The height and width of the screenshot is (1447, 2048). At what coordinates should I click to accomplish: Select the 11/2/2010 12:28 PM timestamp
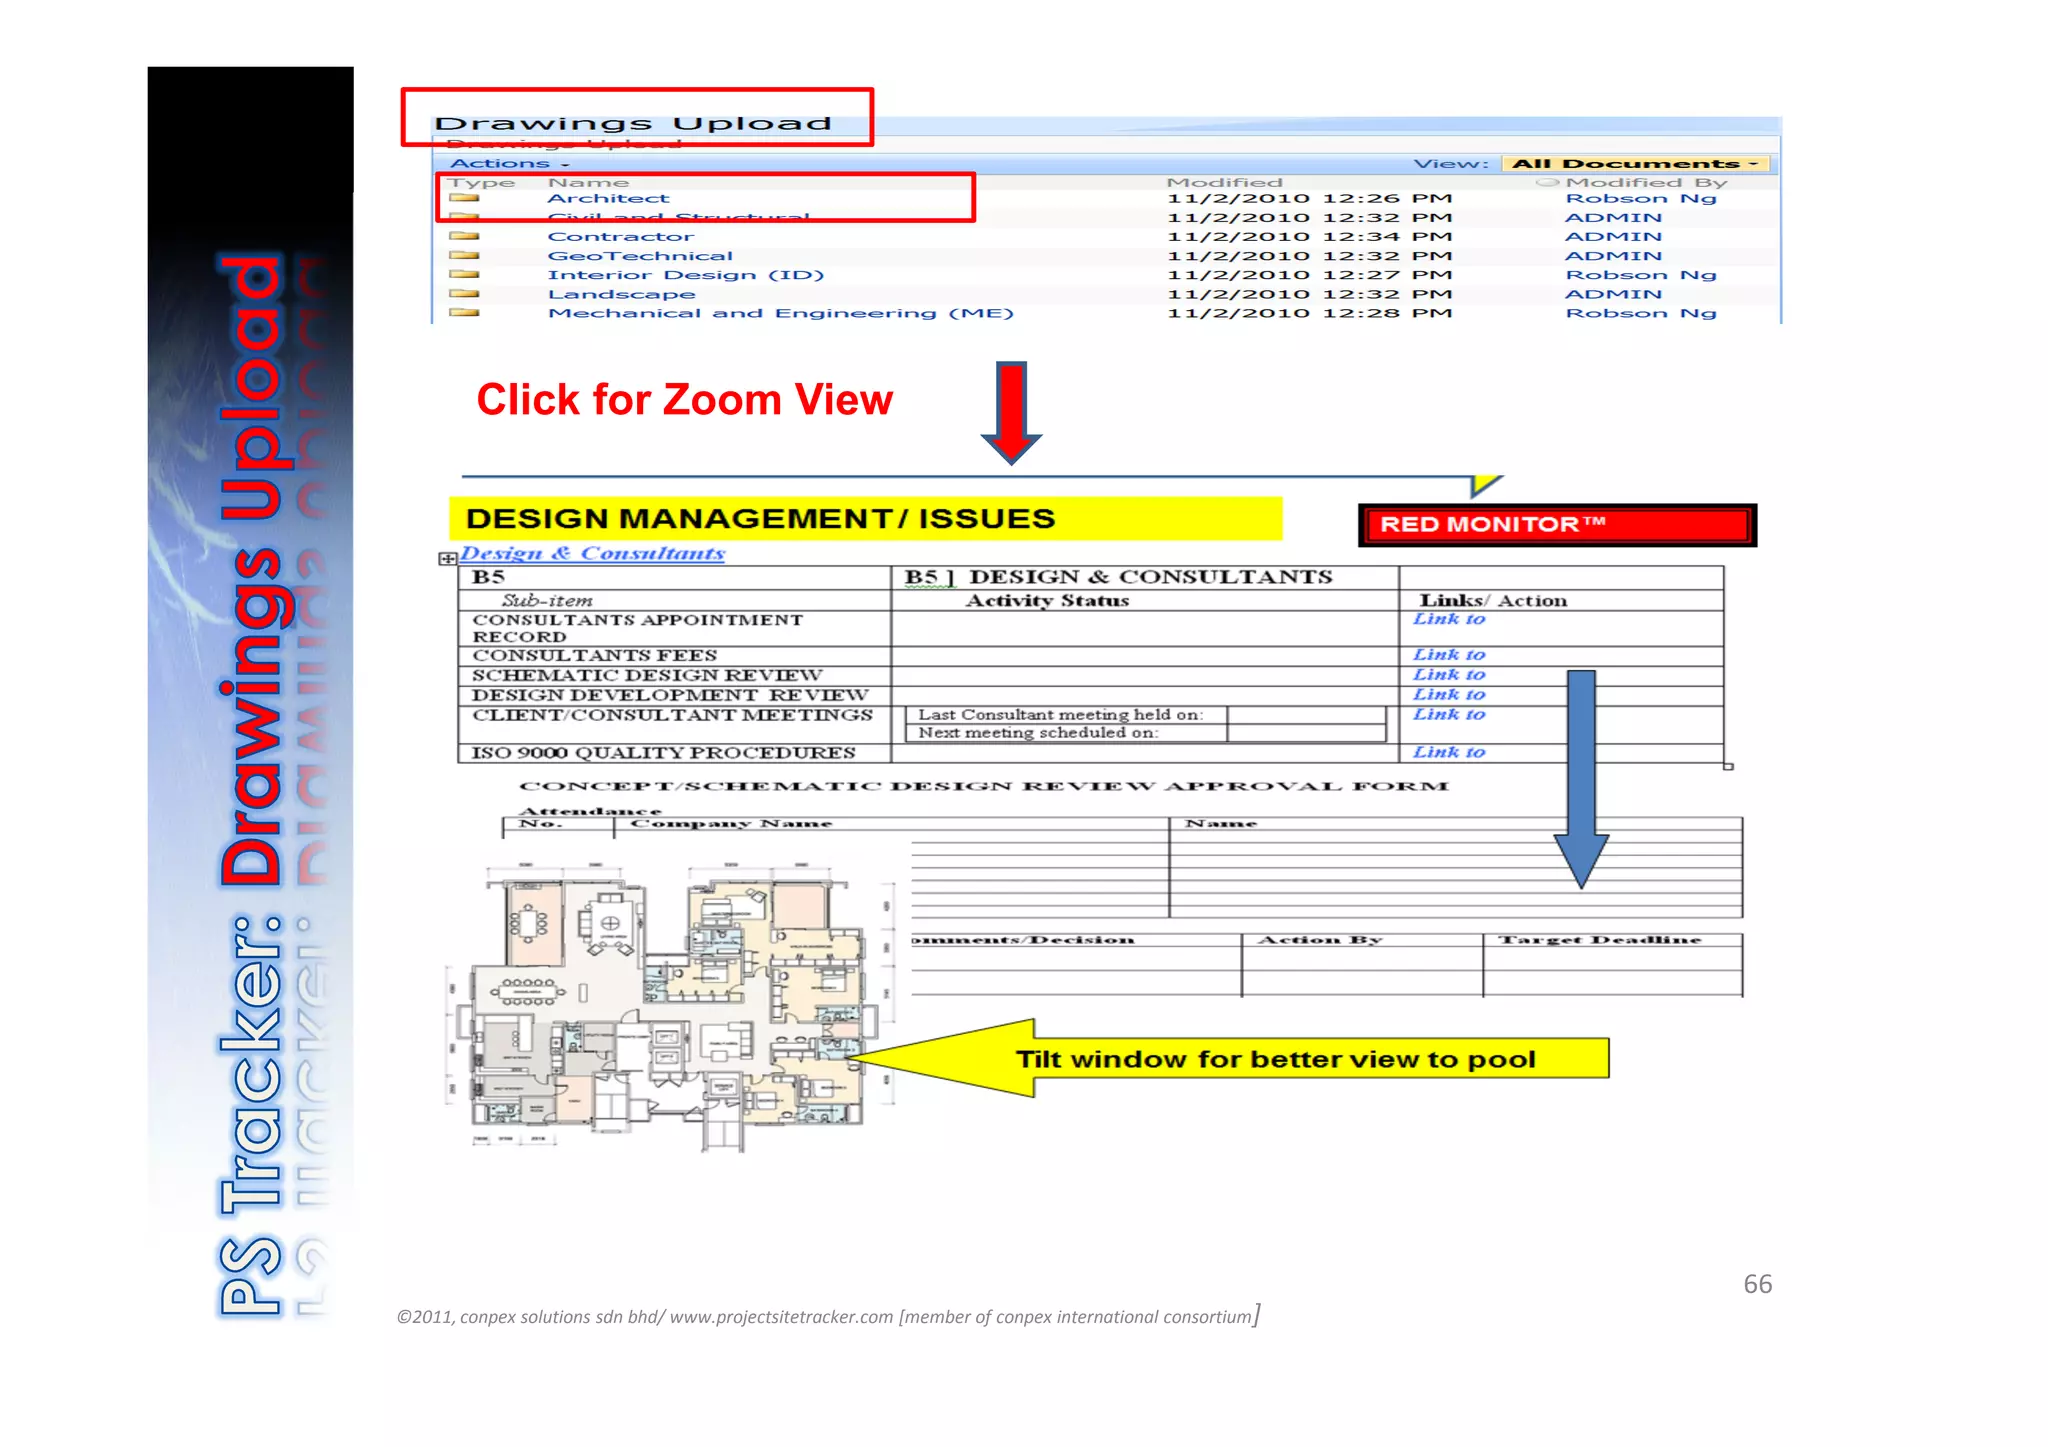pyautogui.click(x=1310, y=313)
